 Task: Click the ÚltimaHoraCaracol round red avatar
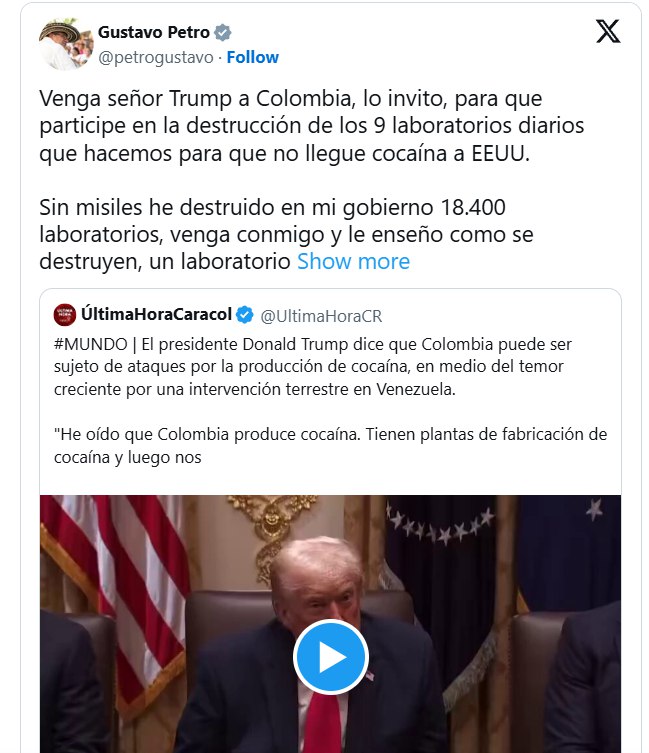64,315
